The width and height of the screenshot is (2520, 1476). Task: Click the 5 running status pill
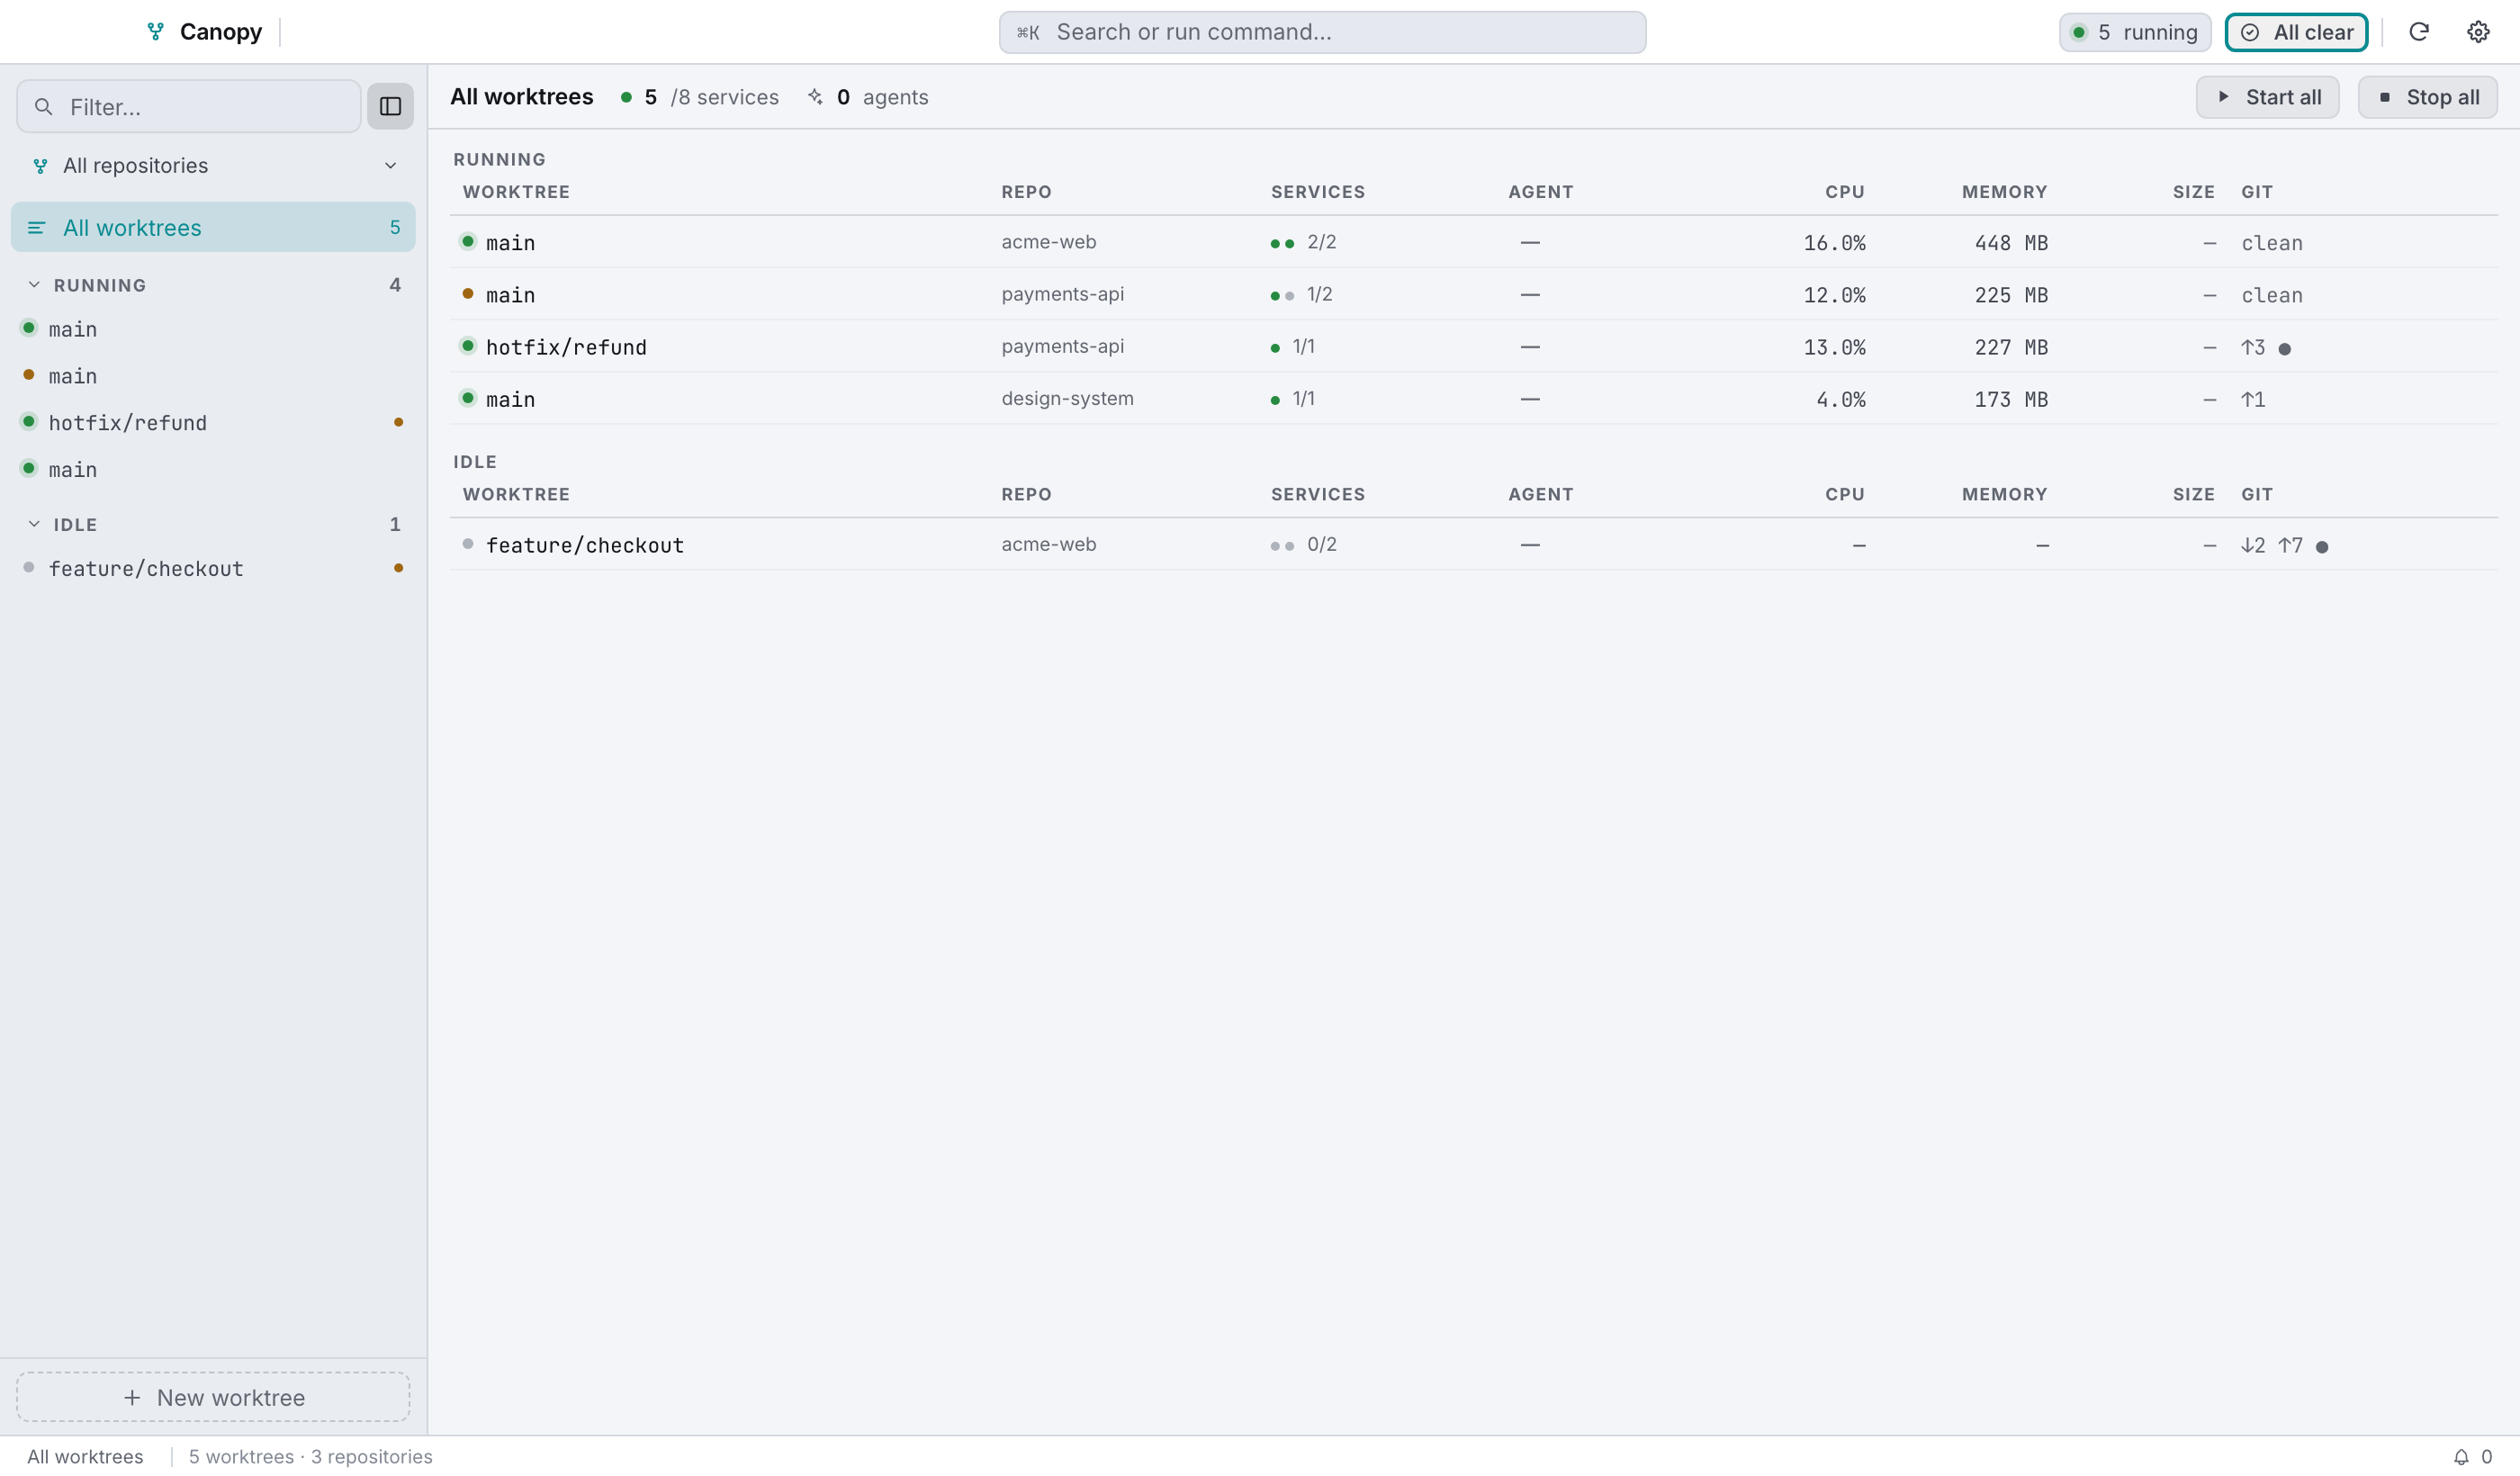click(x=2134, y=32)
